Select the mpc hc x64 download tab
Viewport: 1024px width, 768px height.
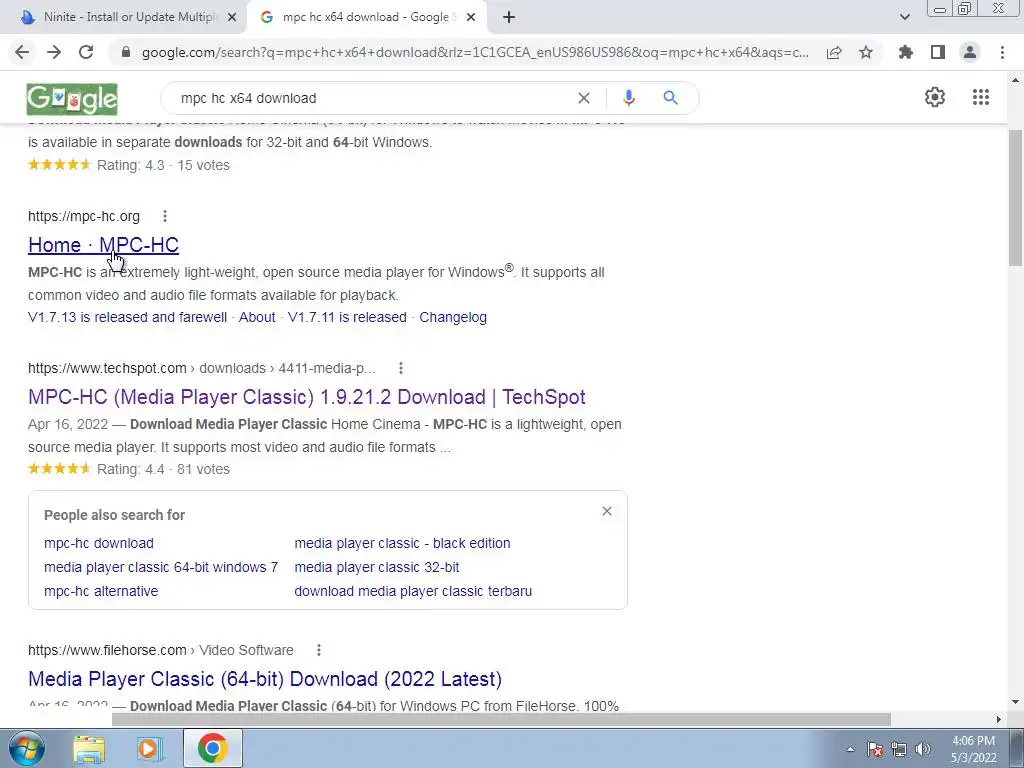(369, 17)
